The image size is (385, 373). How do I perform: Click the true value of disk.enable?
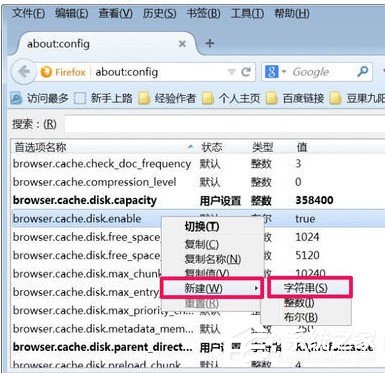click(x=305, y=219)
